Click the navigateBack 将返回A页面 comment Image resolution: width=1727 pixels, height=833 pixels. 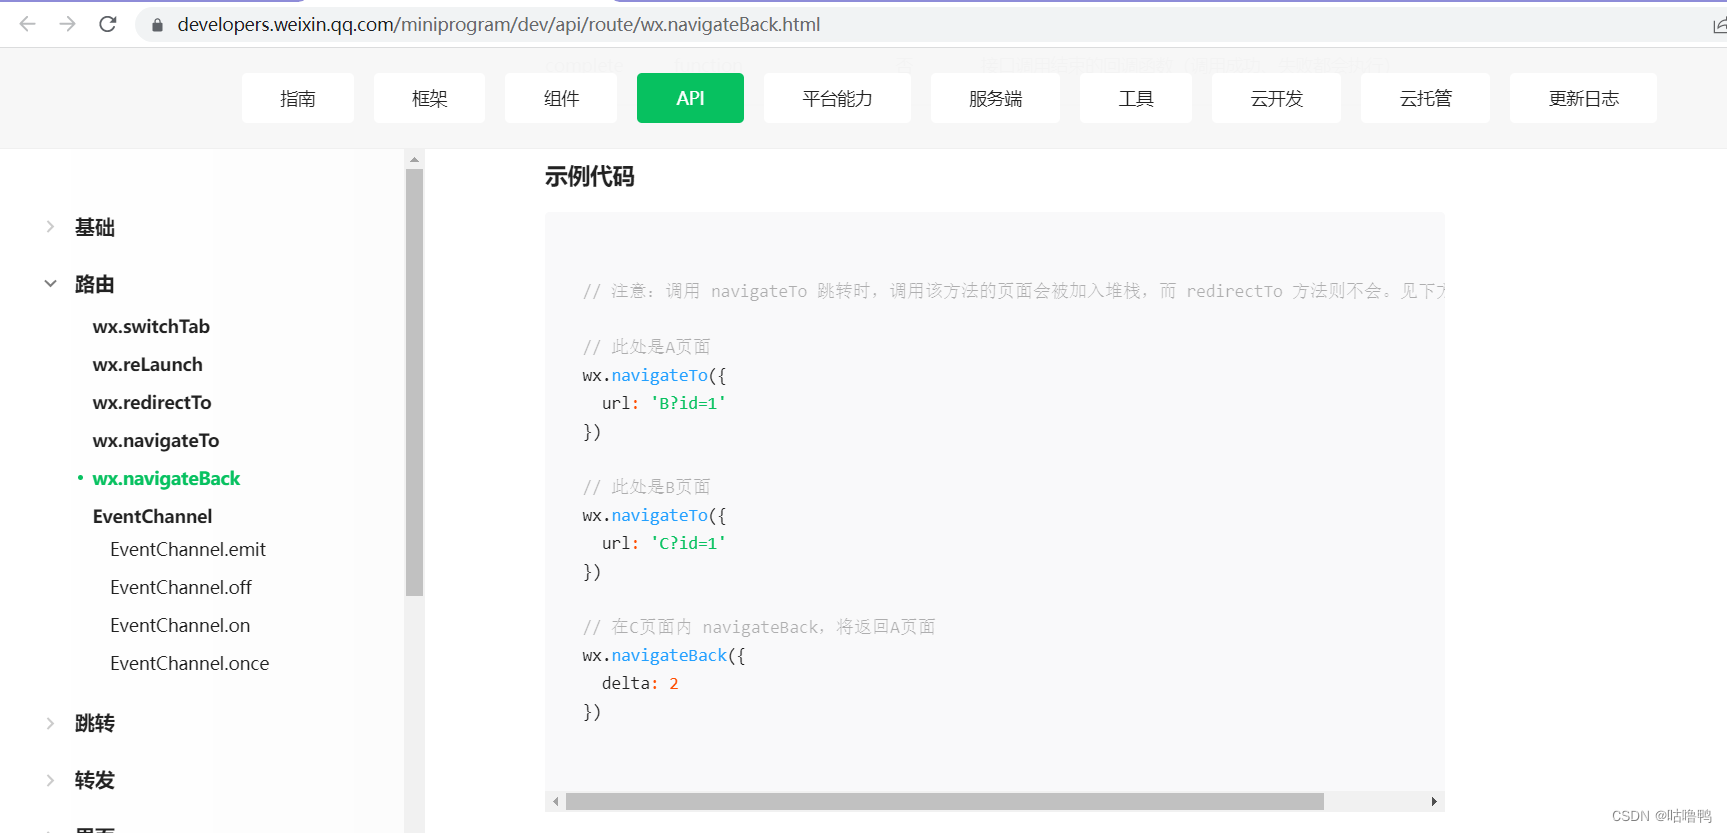[759, 626]
